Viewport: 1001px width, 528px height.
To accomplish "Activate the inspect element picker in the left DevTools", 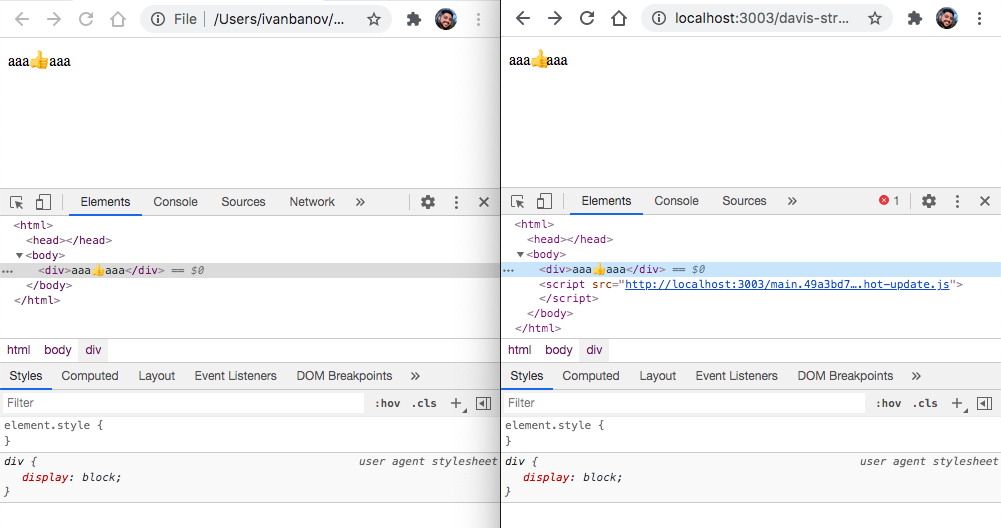I will [17, 202].
